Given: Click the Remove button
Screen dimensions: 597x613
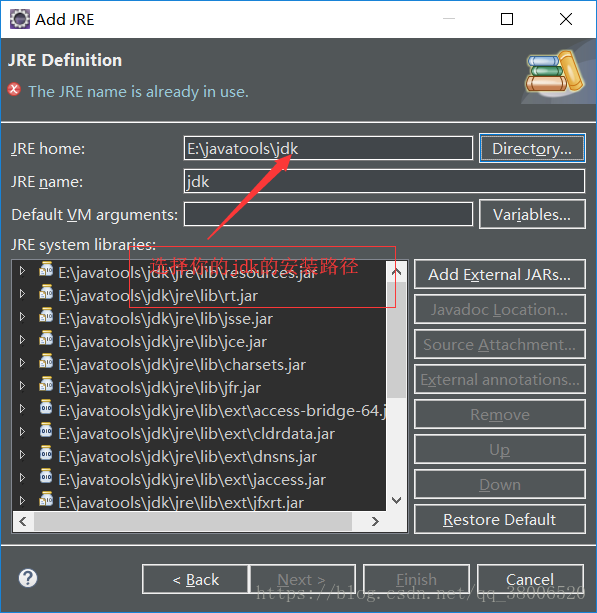Looking at the screenshot, I should click(500, 414).
